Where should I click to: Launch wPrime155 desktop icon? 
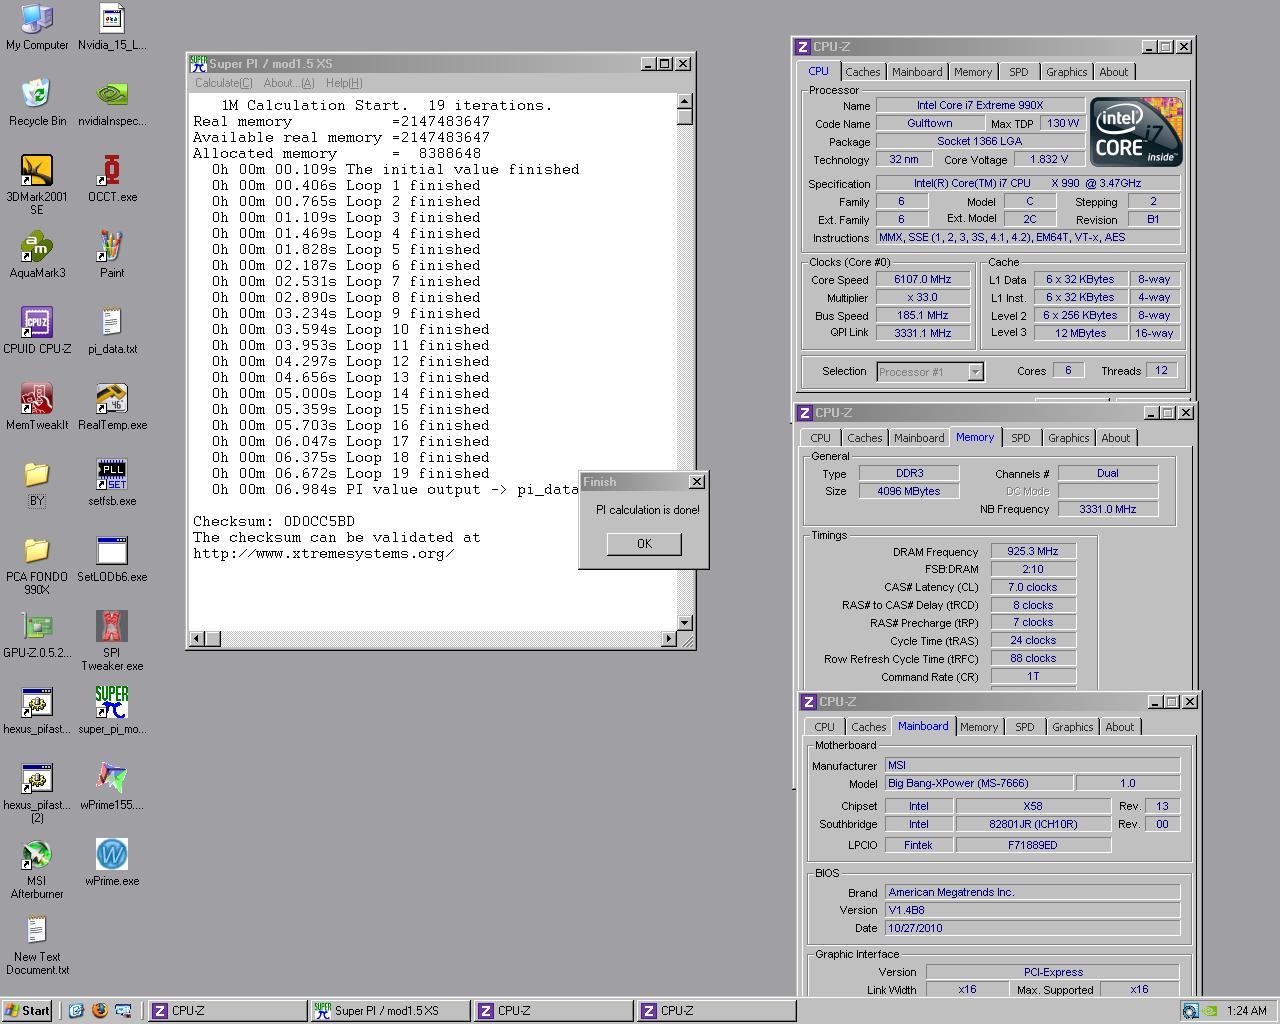click(112, 786)
